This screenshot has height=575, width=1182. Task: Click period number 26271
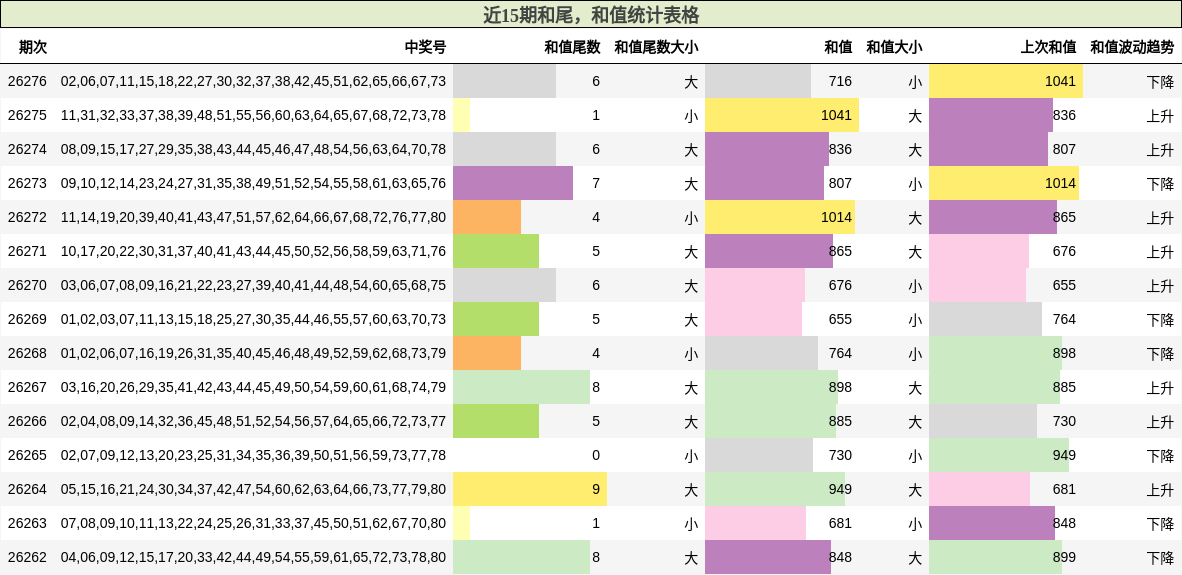(x=27, y=251)
